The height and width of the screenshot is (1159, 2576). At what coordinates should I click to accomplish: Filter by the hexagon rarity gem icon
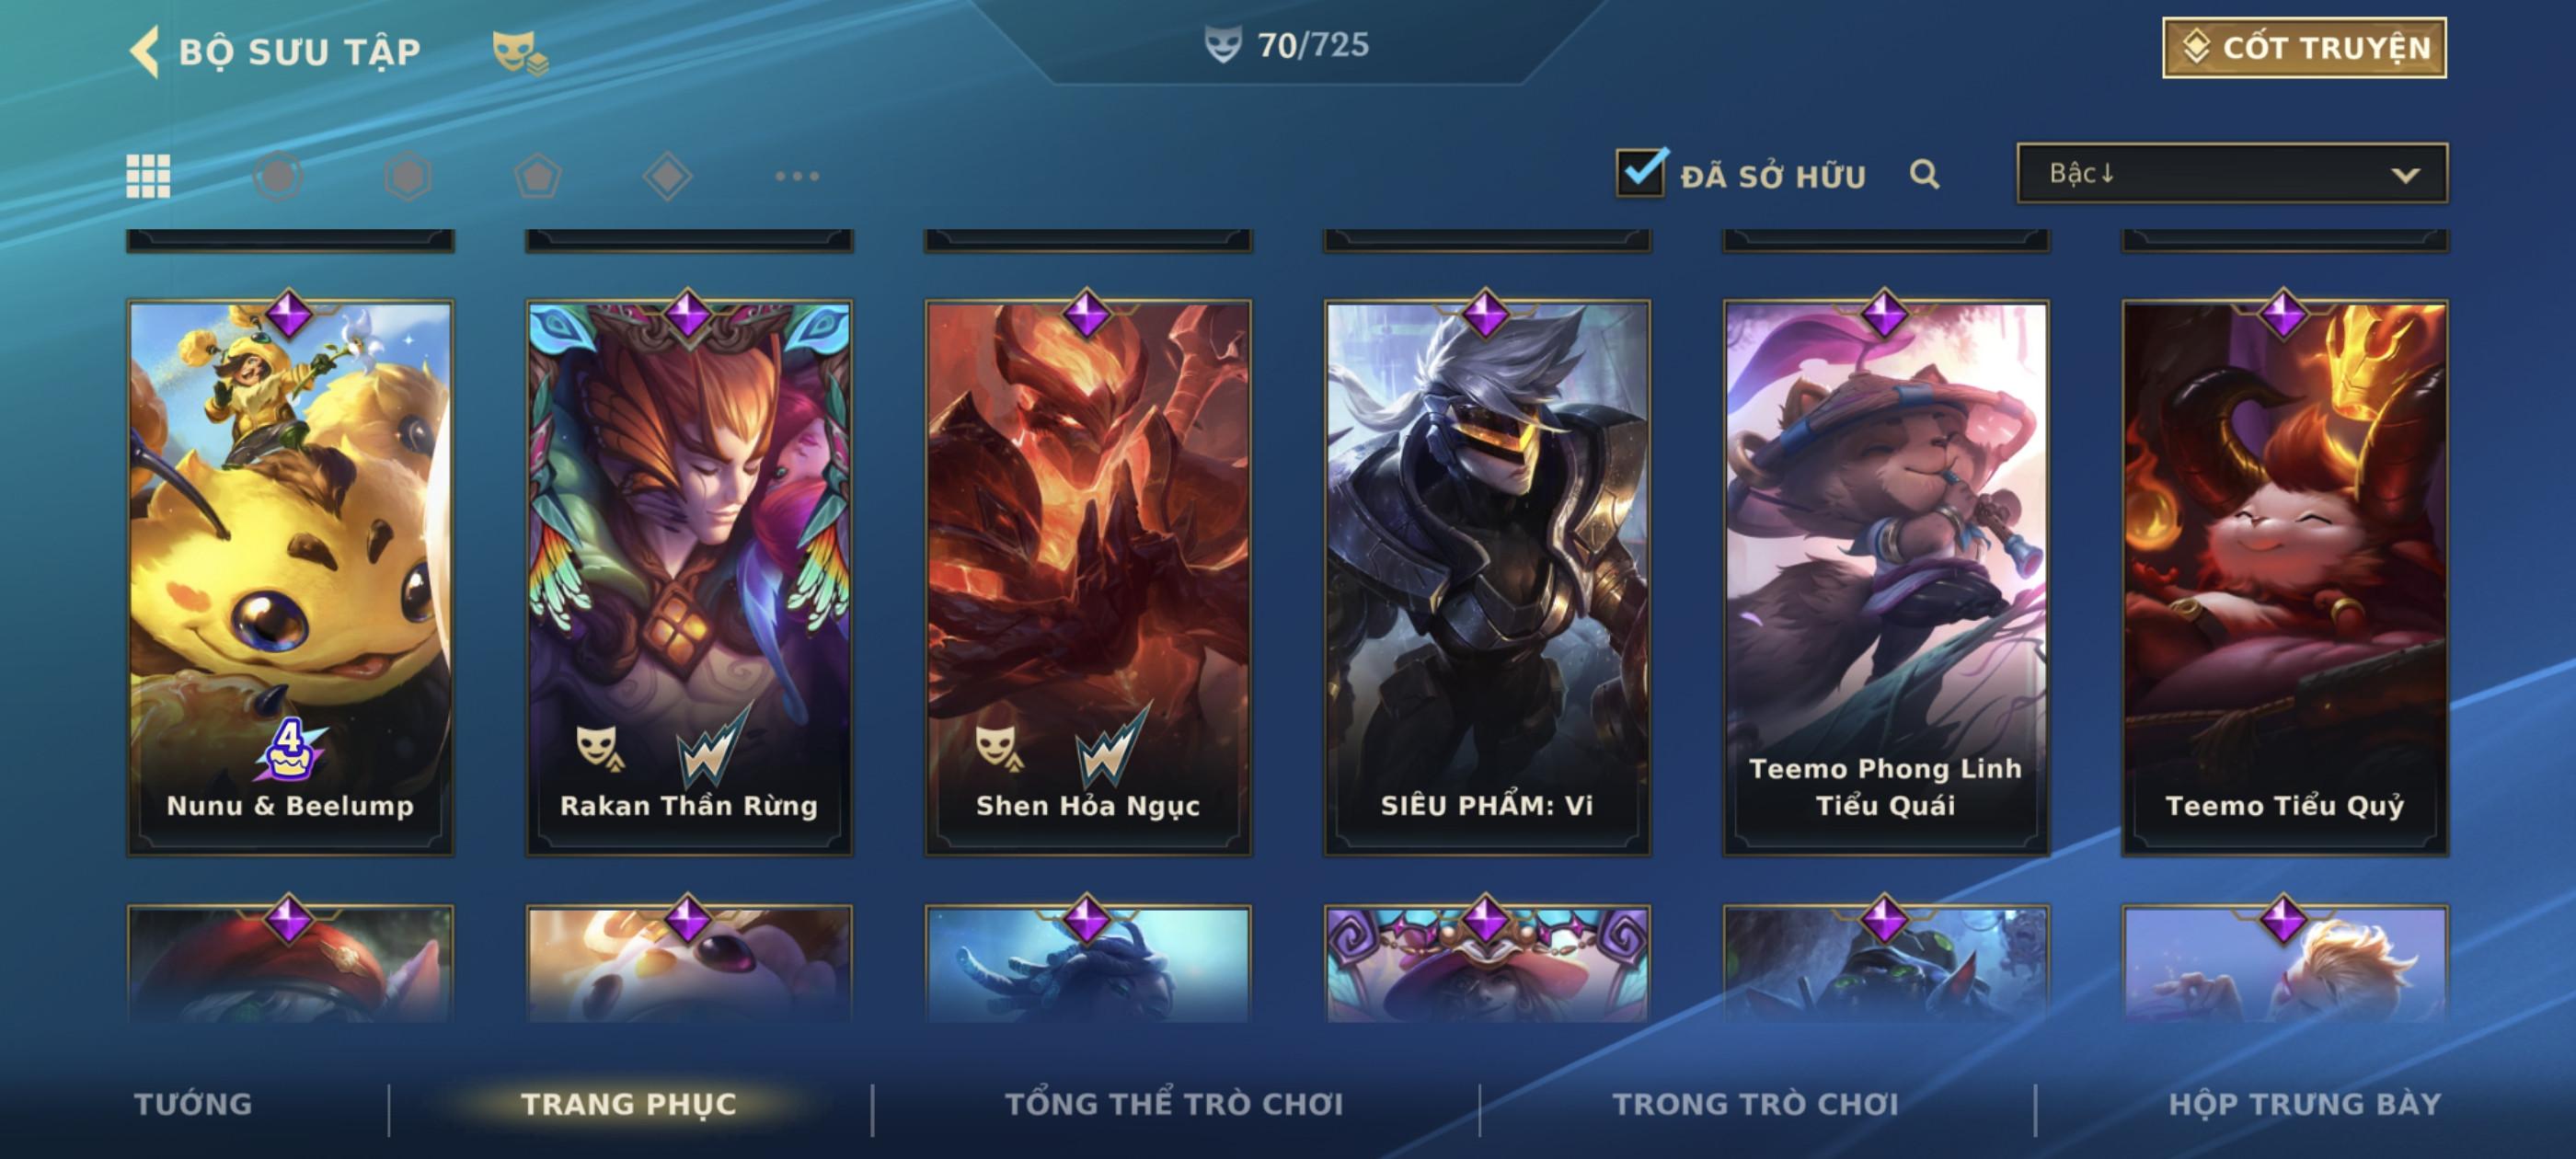click(x=408, y=176)
